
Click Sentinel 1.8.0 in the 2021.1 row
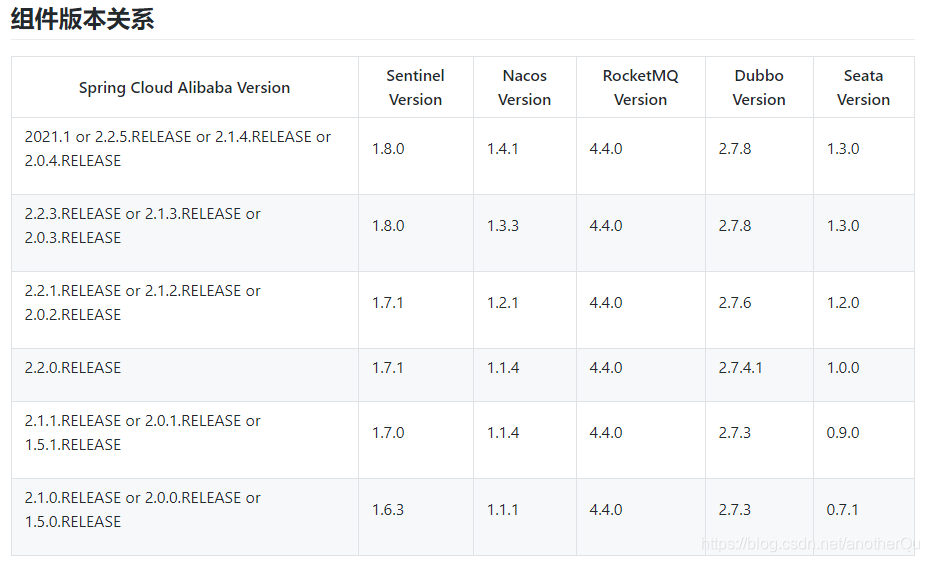pos(415,156)
